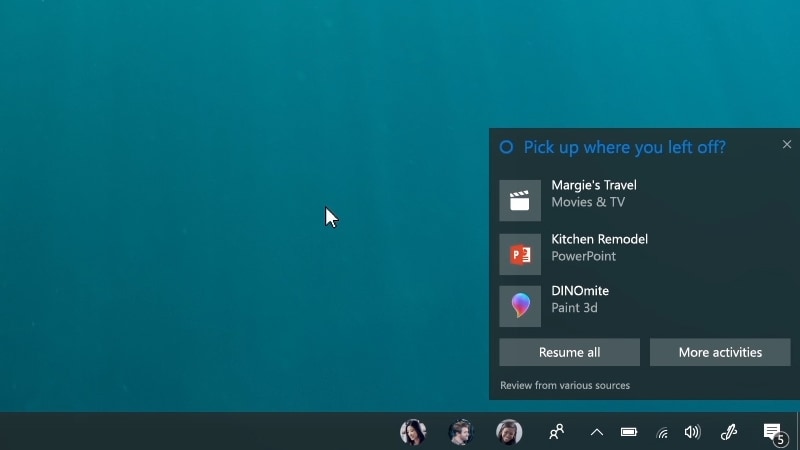Open the People icon on the taskbar
The width and height of the screenshot is (800, 450).
pyautogui.click(x=557, y=432)
